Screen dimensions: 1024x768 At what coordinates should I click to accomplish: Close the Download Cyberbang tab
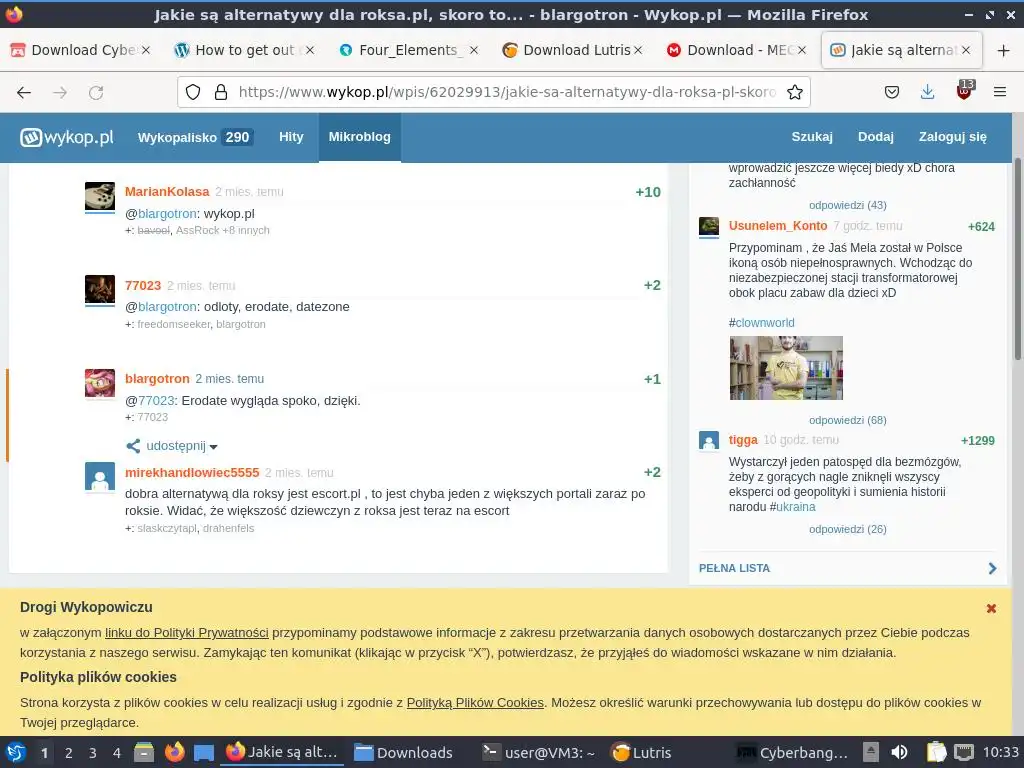tap(146, 50)
